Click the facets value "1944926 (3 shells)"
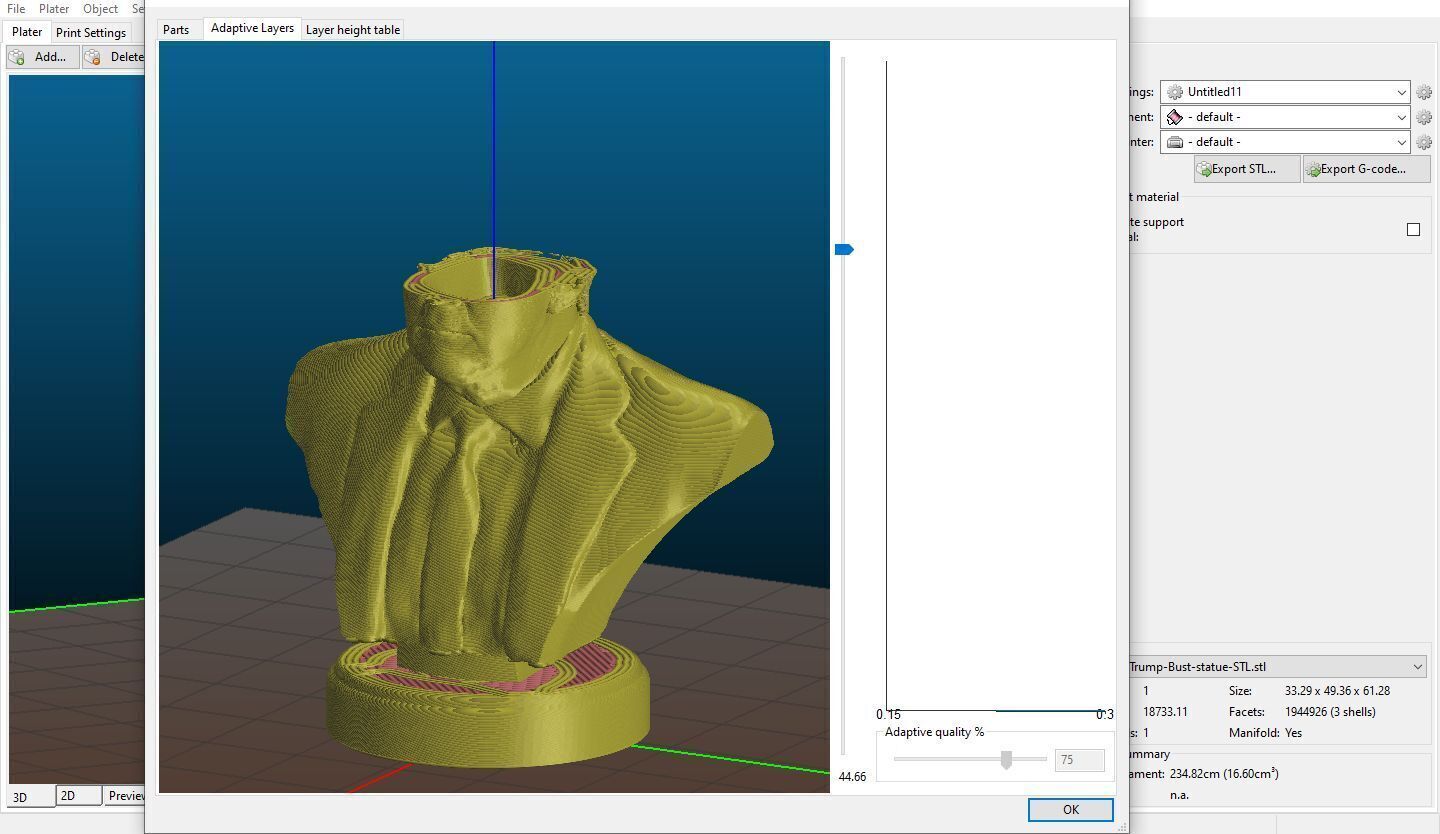Image resolution: width=1440 pixels, height=834 pixels. pyautogui.click(x=1330, y=712)
